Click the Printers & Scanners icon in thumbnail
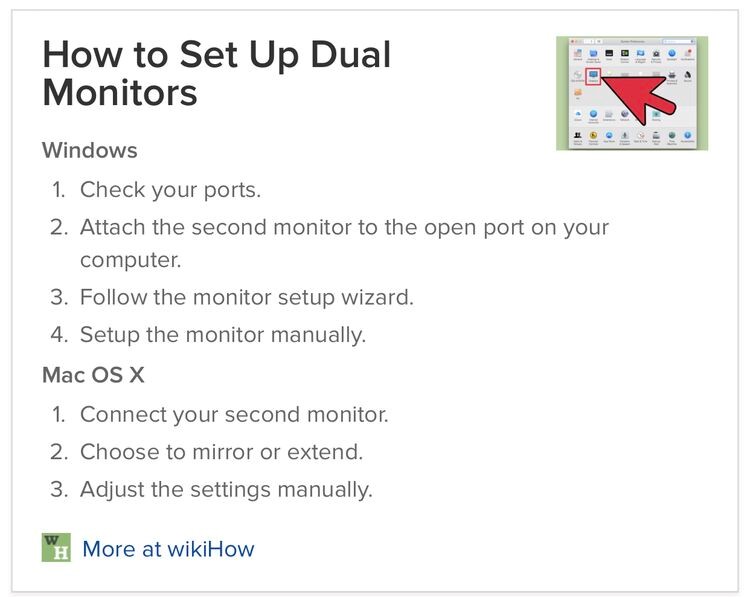 tap(672, 75)
